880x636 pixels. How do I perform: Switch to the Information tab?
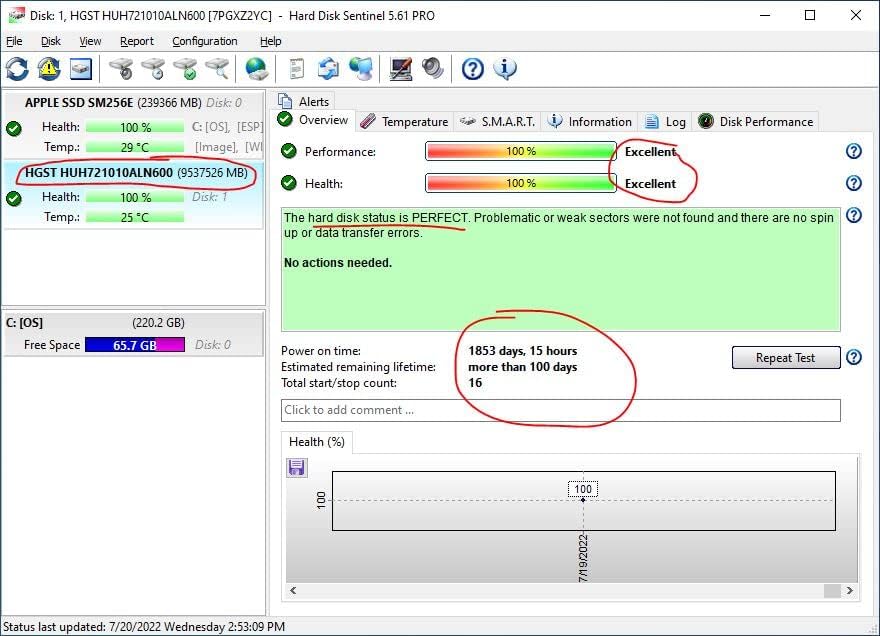pyautogui.click(x=589, y=122)
